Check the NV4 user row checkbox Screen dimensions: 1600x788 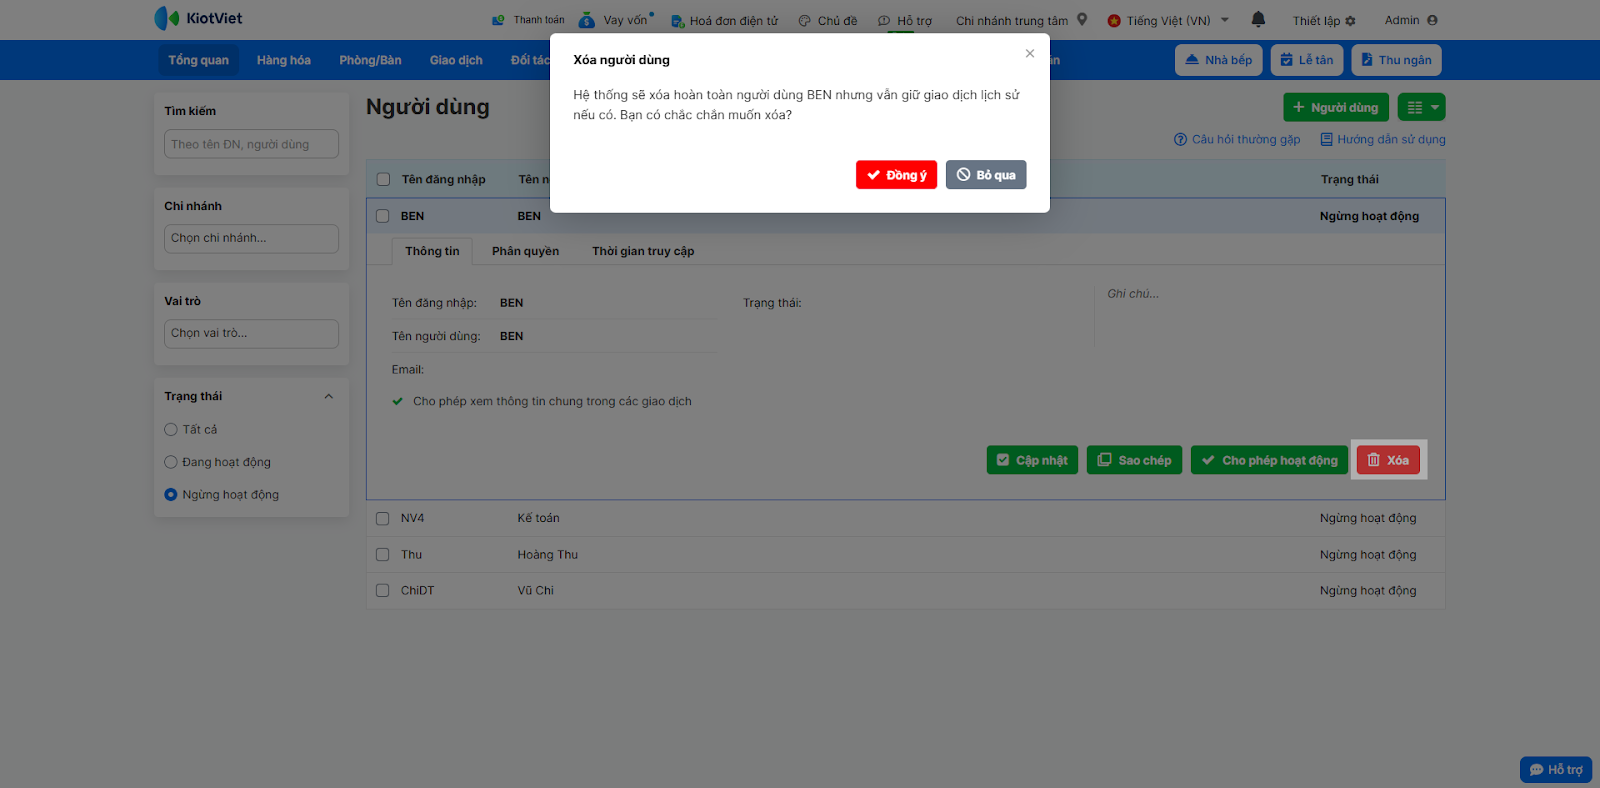[x=382, y=518]
